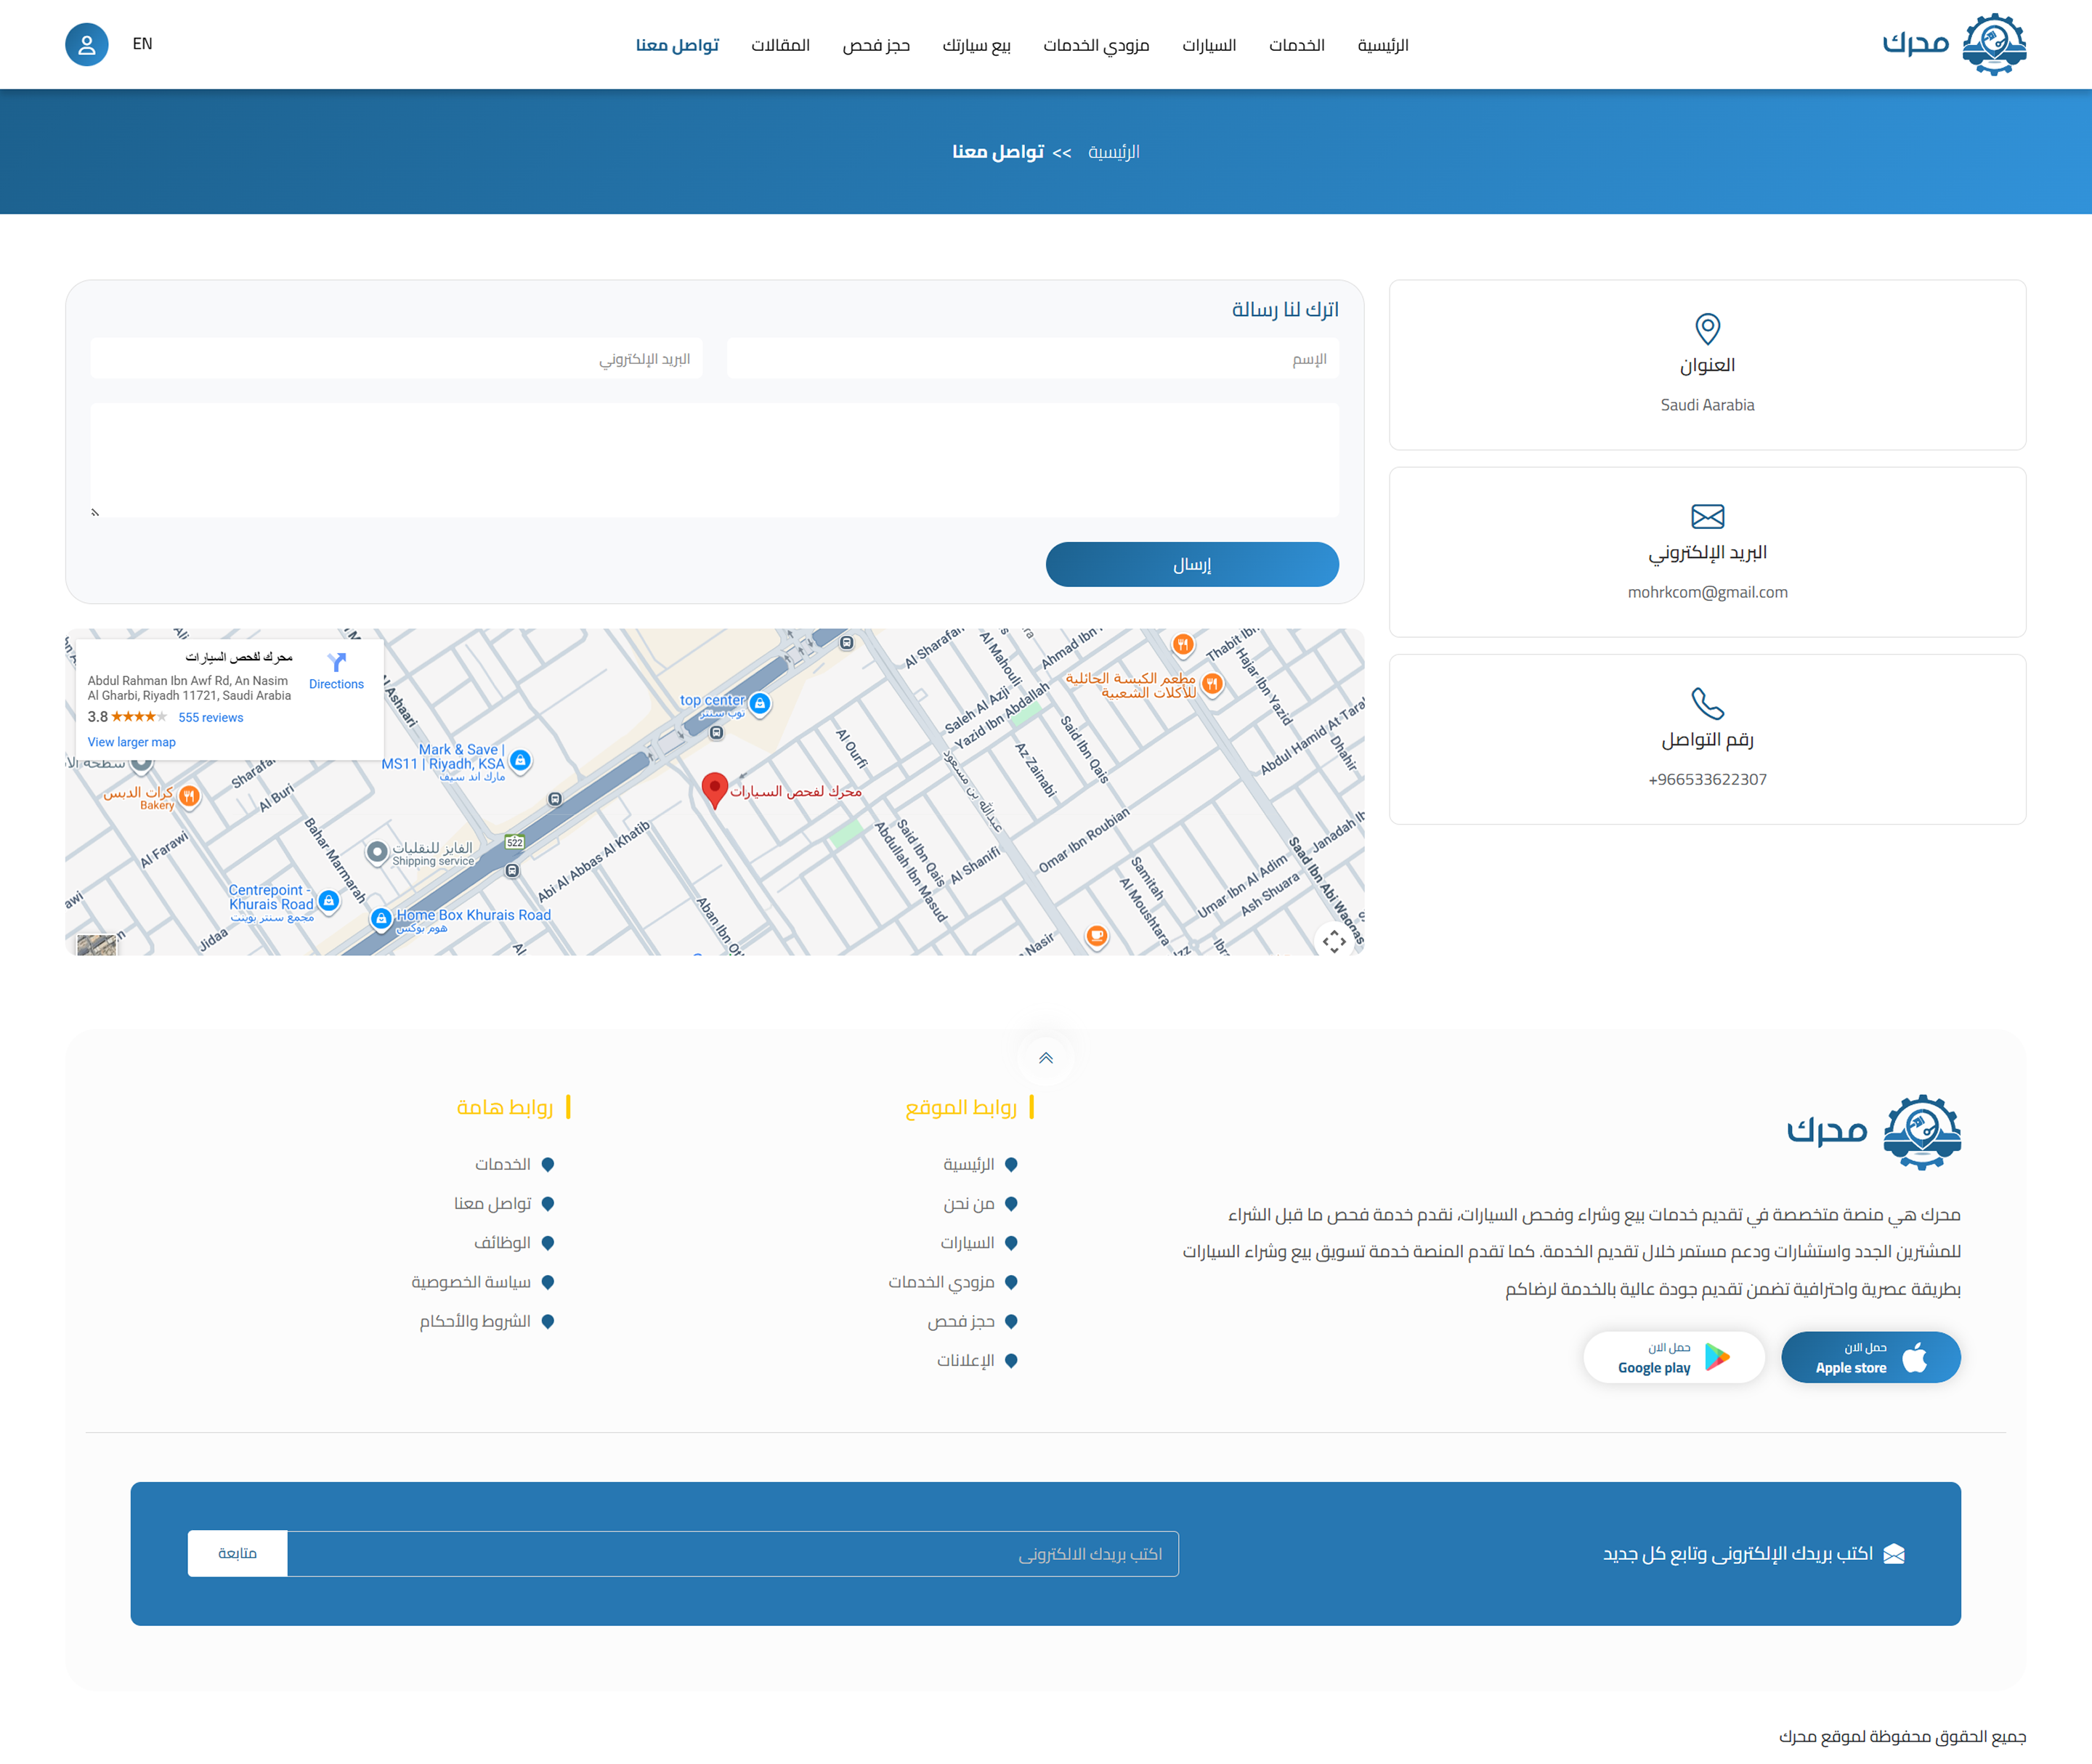Viewport: 2092px width, 1764px height.
Task: Click the الاسم name input field
Action: 1032,359
